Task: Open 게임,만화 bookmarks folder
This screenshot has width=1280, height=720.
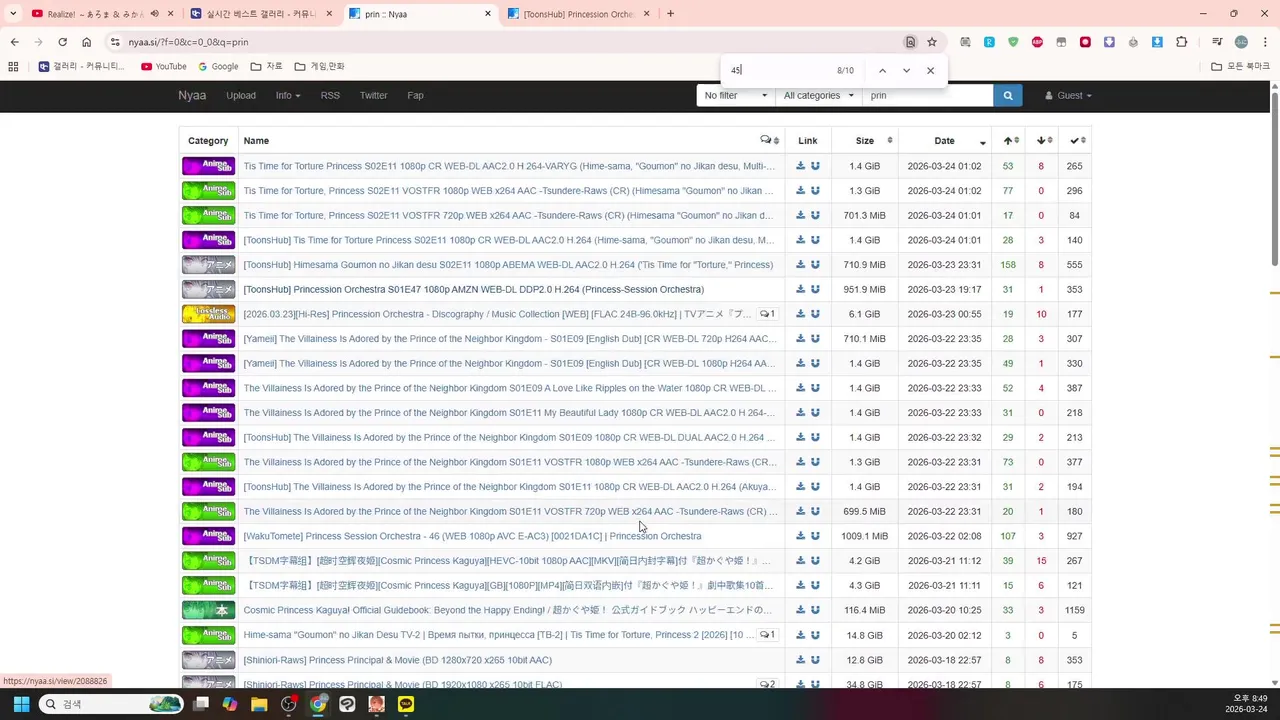Action: click(x=320, y=66)
